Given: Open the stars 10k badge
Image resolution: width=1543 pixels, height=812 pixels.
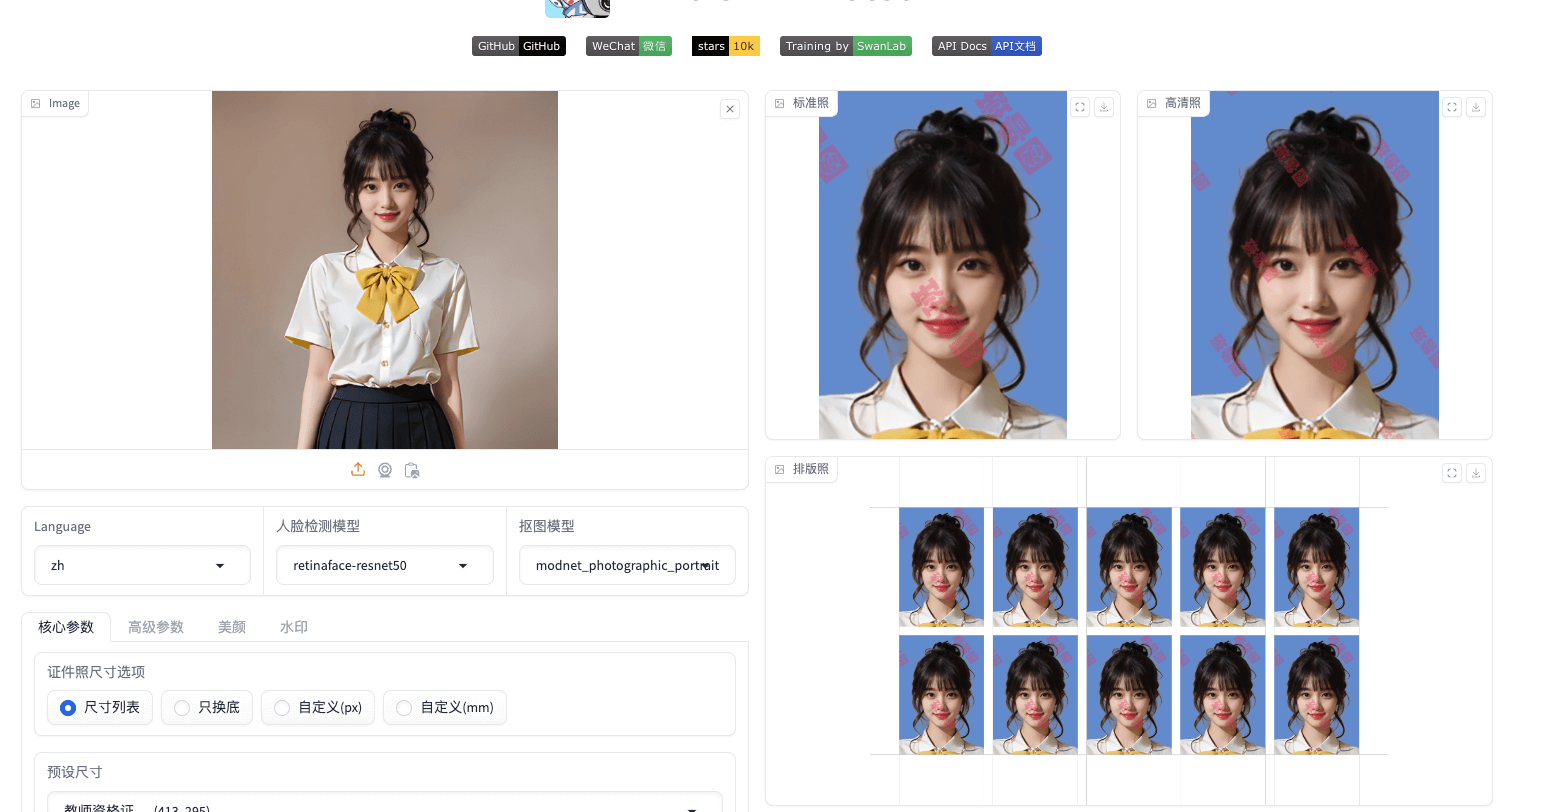Looking at the screenshot, I should pos(726,46).
